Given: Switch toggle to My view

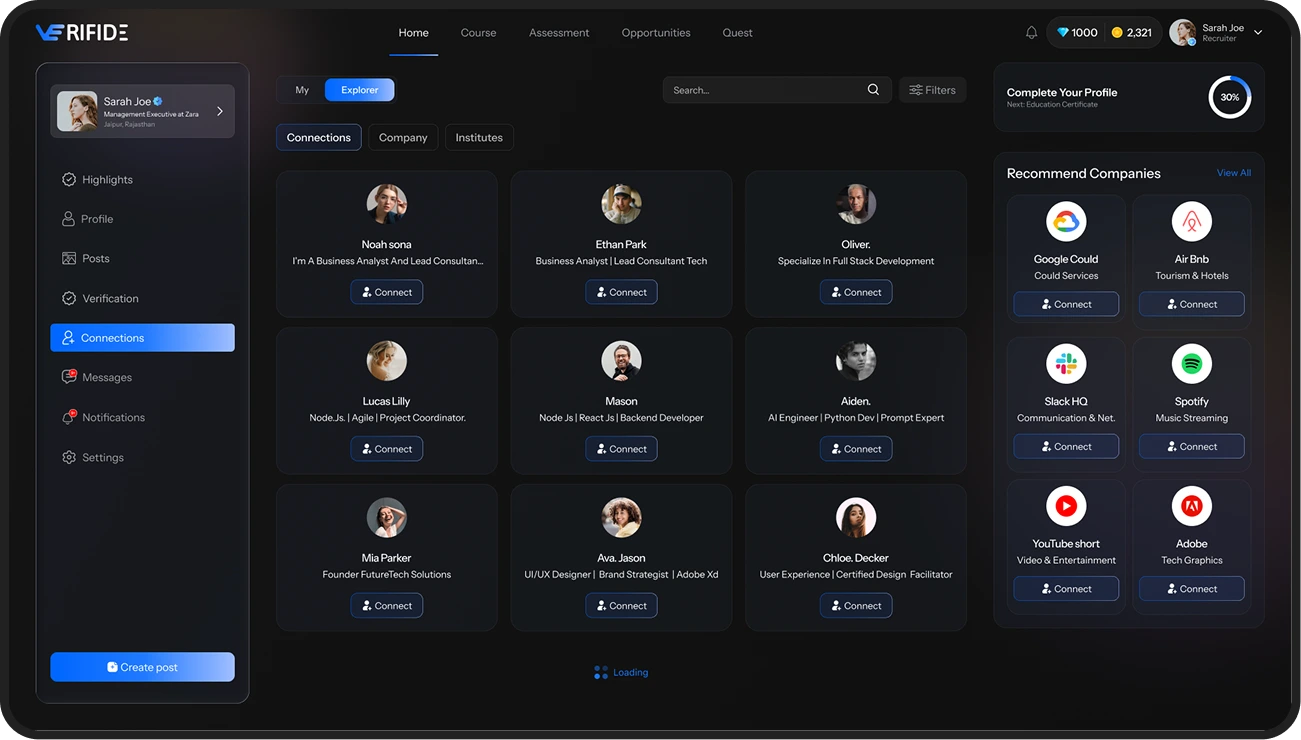Looking at the screenshot, I should click(302, 90).
